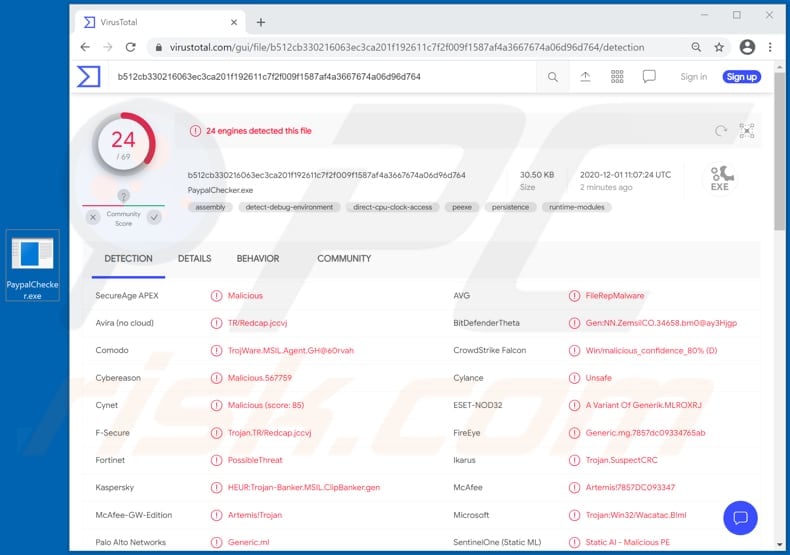Click the reanalyze refresh icon

point(721,131)
